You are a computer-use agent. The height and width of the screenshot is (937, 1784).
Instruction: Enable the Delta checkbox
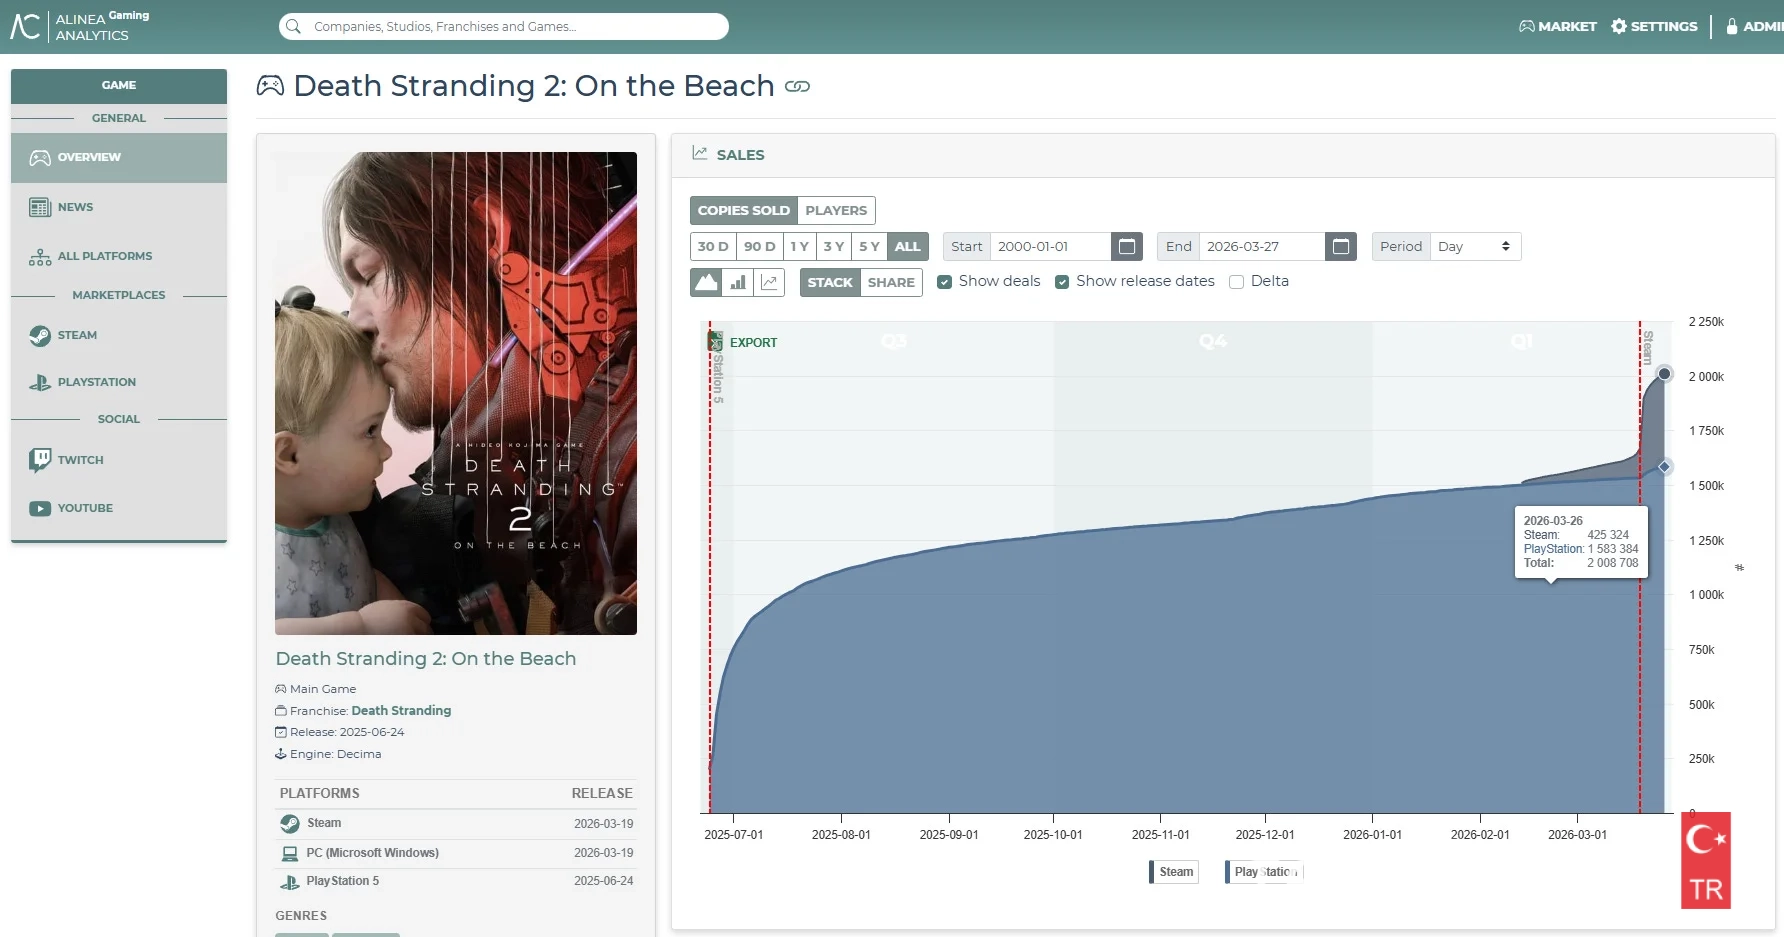pos(1237,282)
